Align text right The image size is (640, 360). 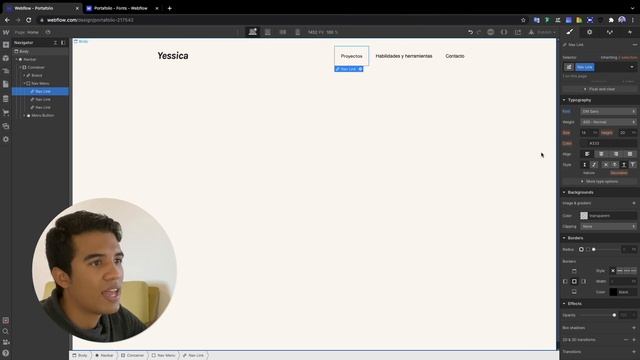click(x=616, y=154)
